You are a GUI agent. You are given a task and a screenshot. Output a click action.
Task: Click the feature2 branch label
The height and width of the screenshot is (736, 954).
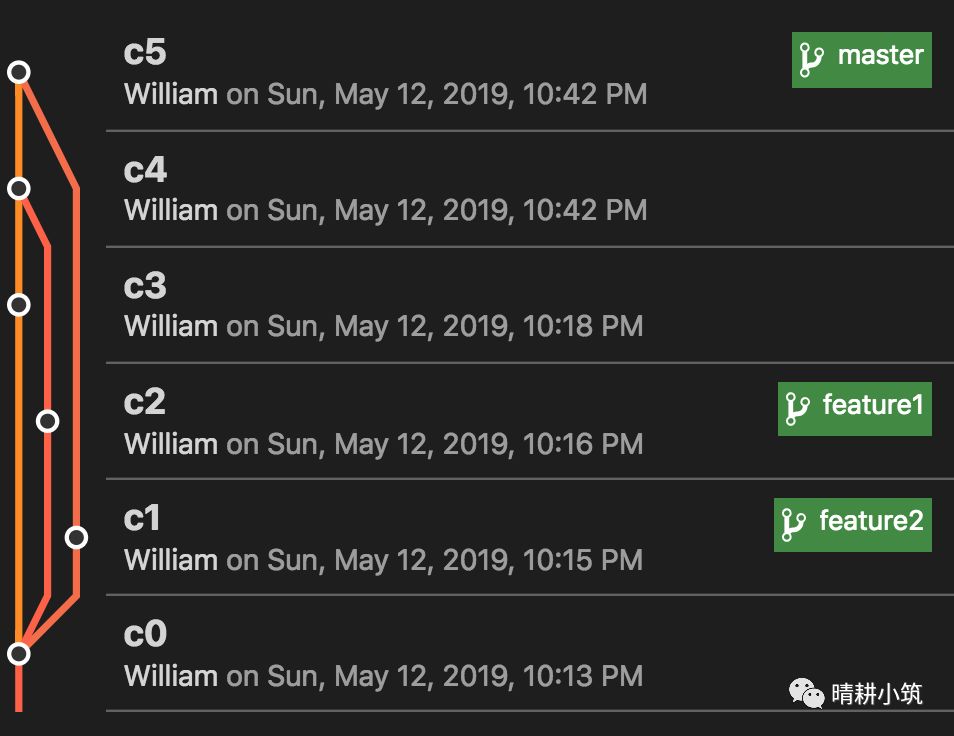coord(870,521)
